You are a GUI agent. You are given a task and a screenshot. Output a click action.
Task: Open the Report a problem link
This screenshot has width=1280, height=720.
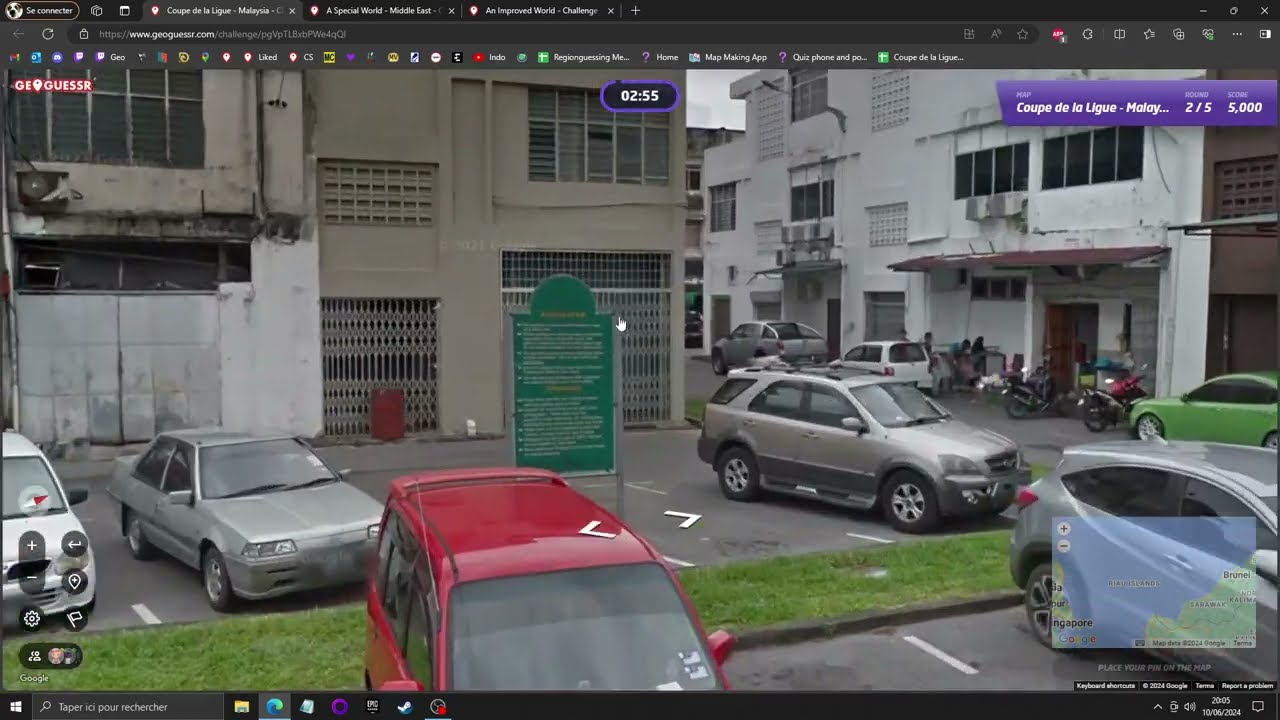(x=1247, y=686)
